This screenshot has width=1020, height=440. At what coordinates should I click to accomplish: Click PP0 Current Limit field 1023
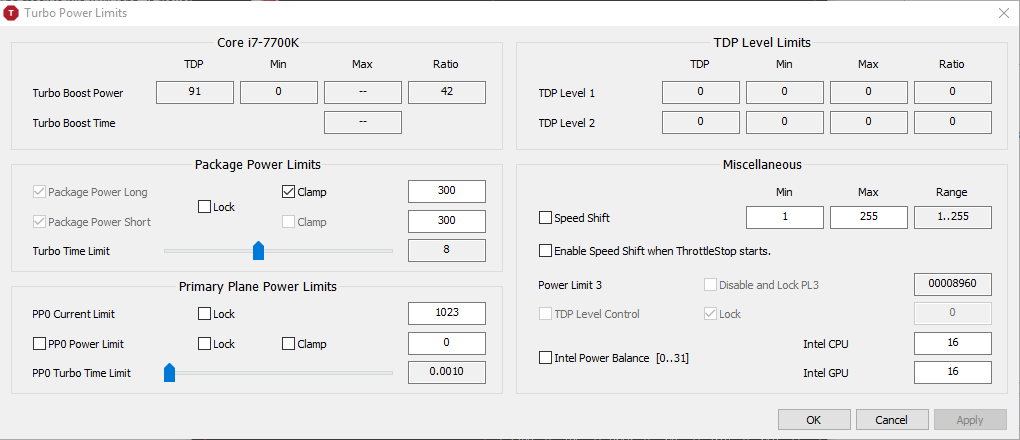pyautogui.click(x=447, y=313)
